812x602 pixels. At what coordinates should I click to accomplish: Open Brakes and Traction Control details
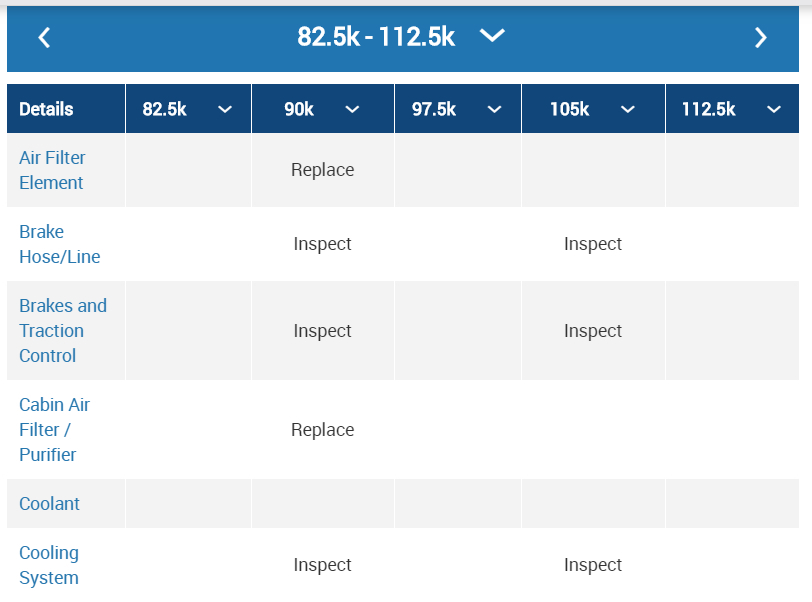tap(62, 330)
